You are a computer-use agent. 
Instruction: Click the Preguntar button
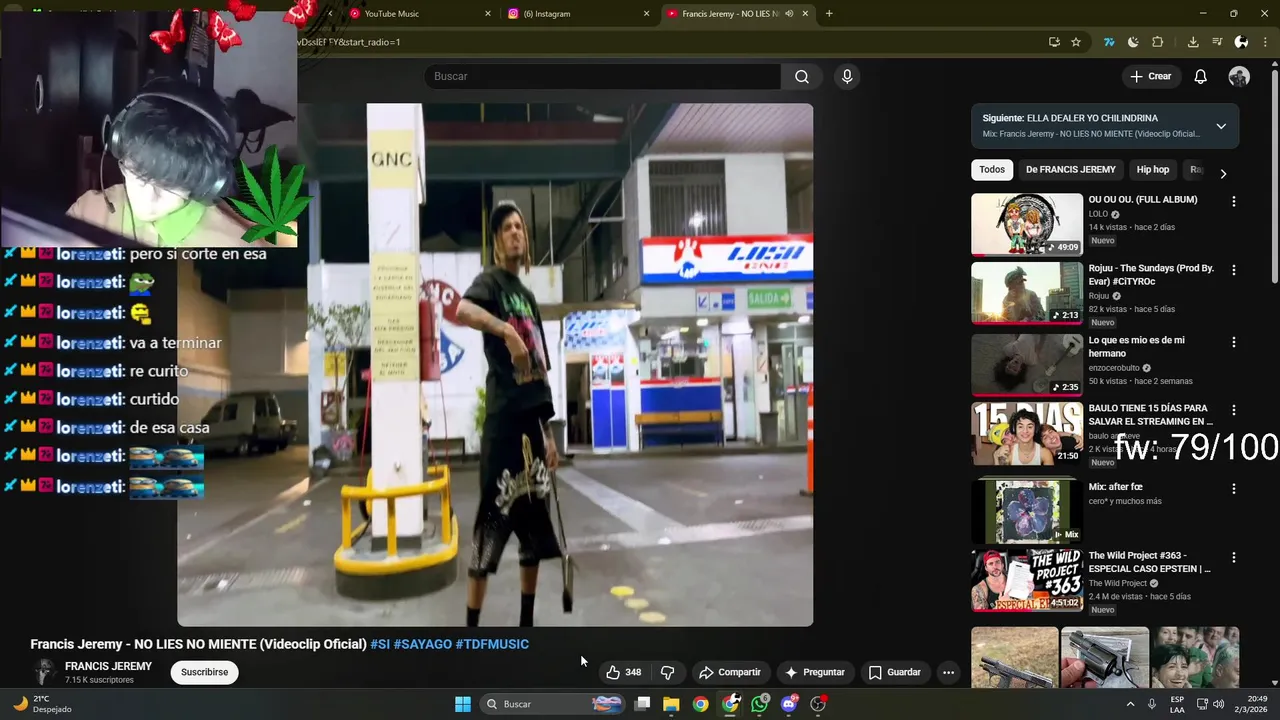(815, 672)
